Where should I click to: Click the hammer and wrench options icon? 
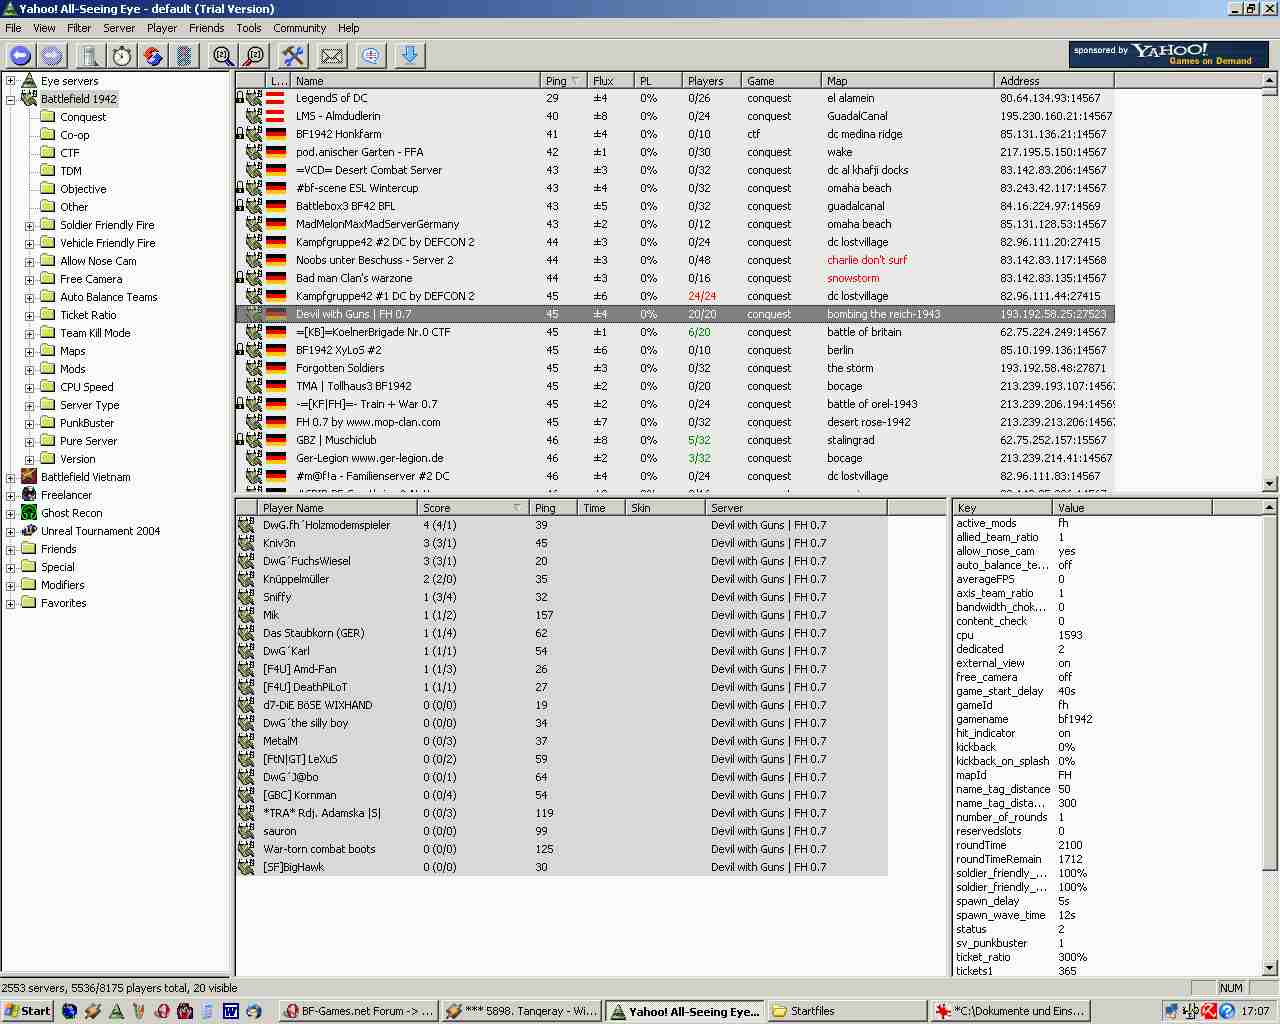293,56
